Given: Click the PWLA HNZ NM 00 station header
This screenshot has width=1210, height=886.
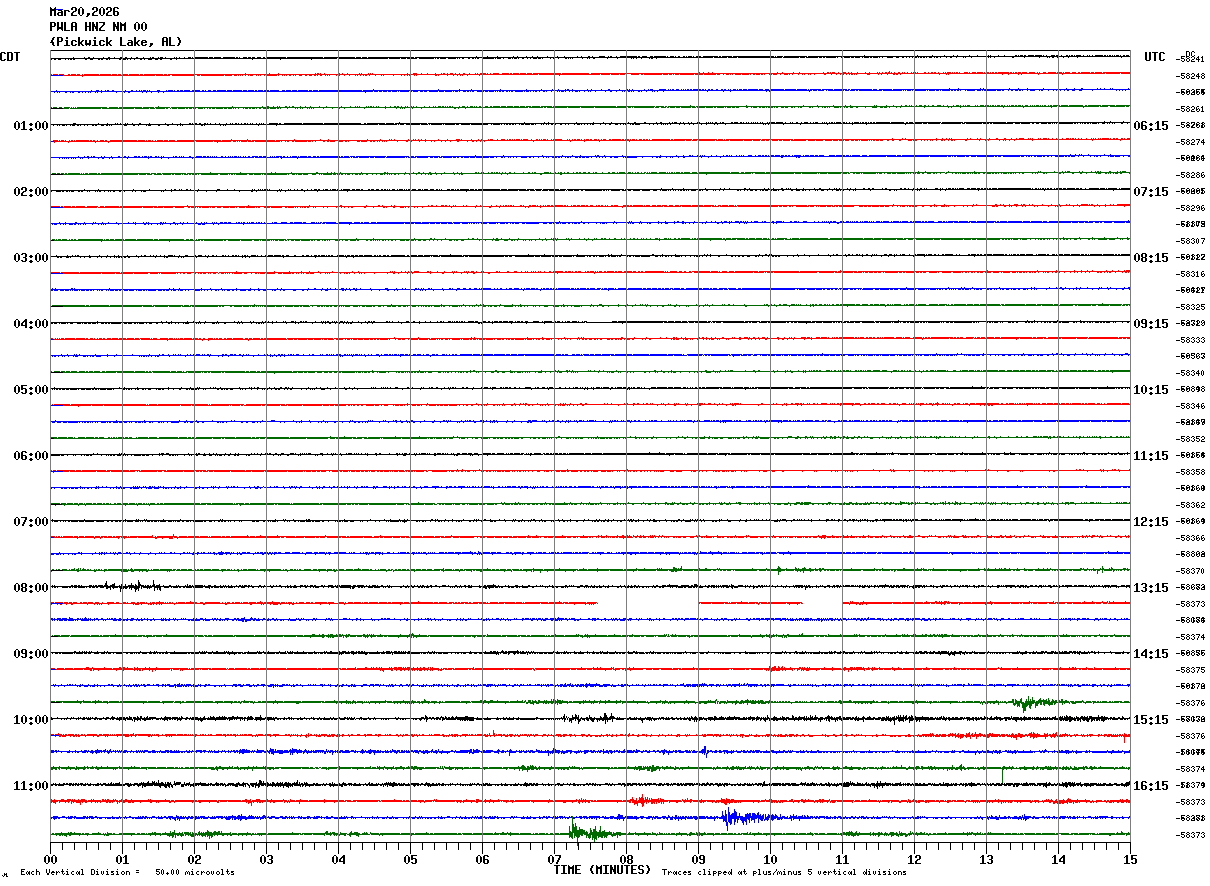Looking at the screenshot, I should 98,27.
